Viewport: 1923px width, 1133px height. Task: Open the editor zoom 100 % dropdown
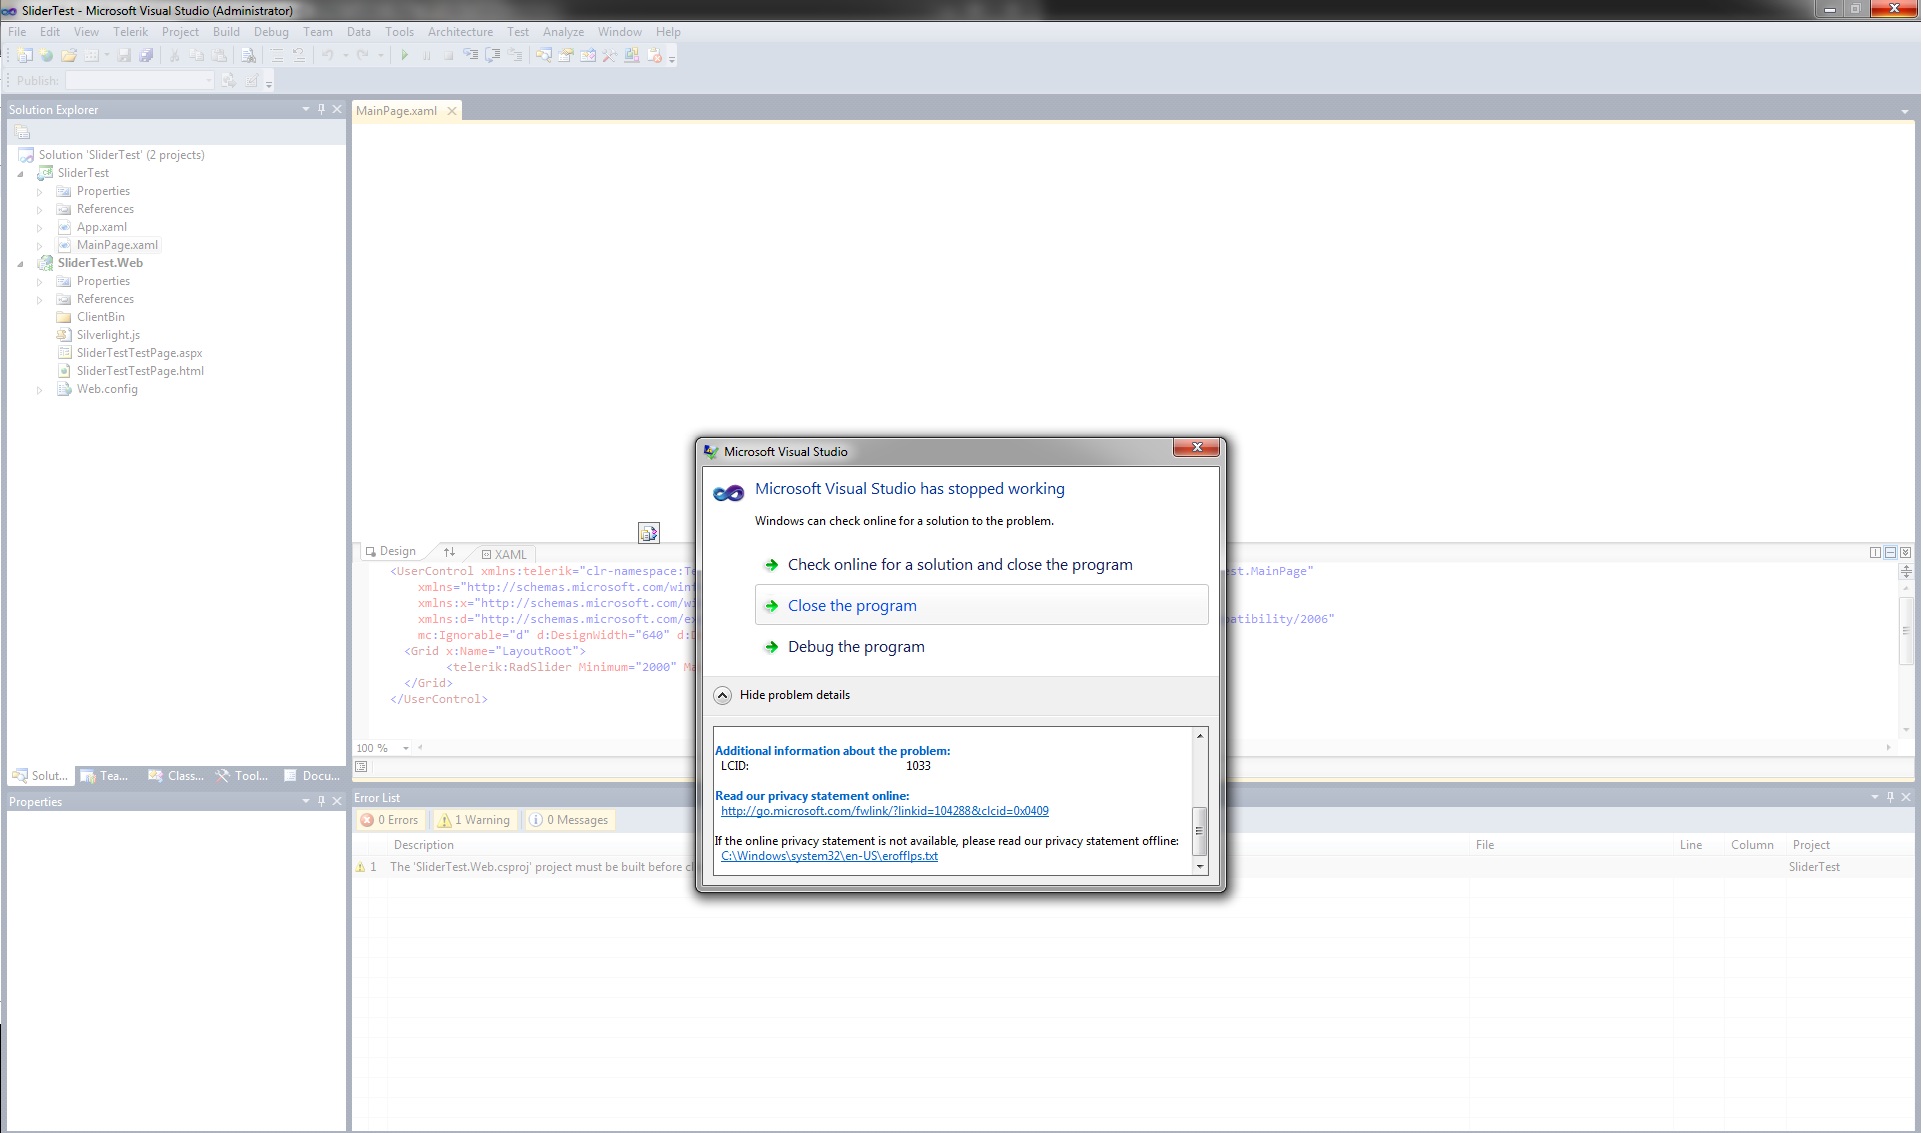point(406,748)
